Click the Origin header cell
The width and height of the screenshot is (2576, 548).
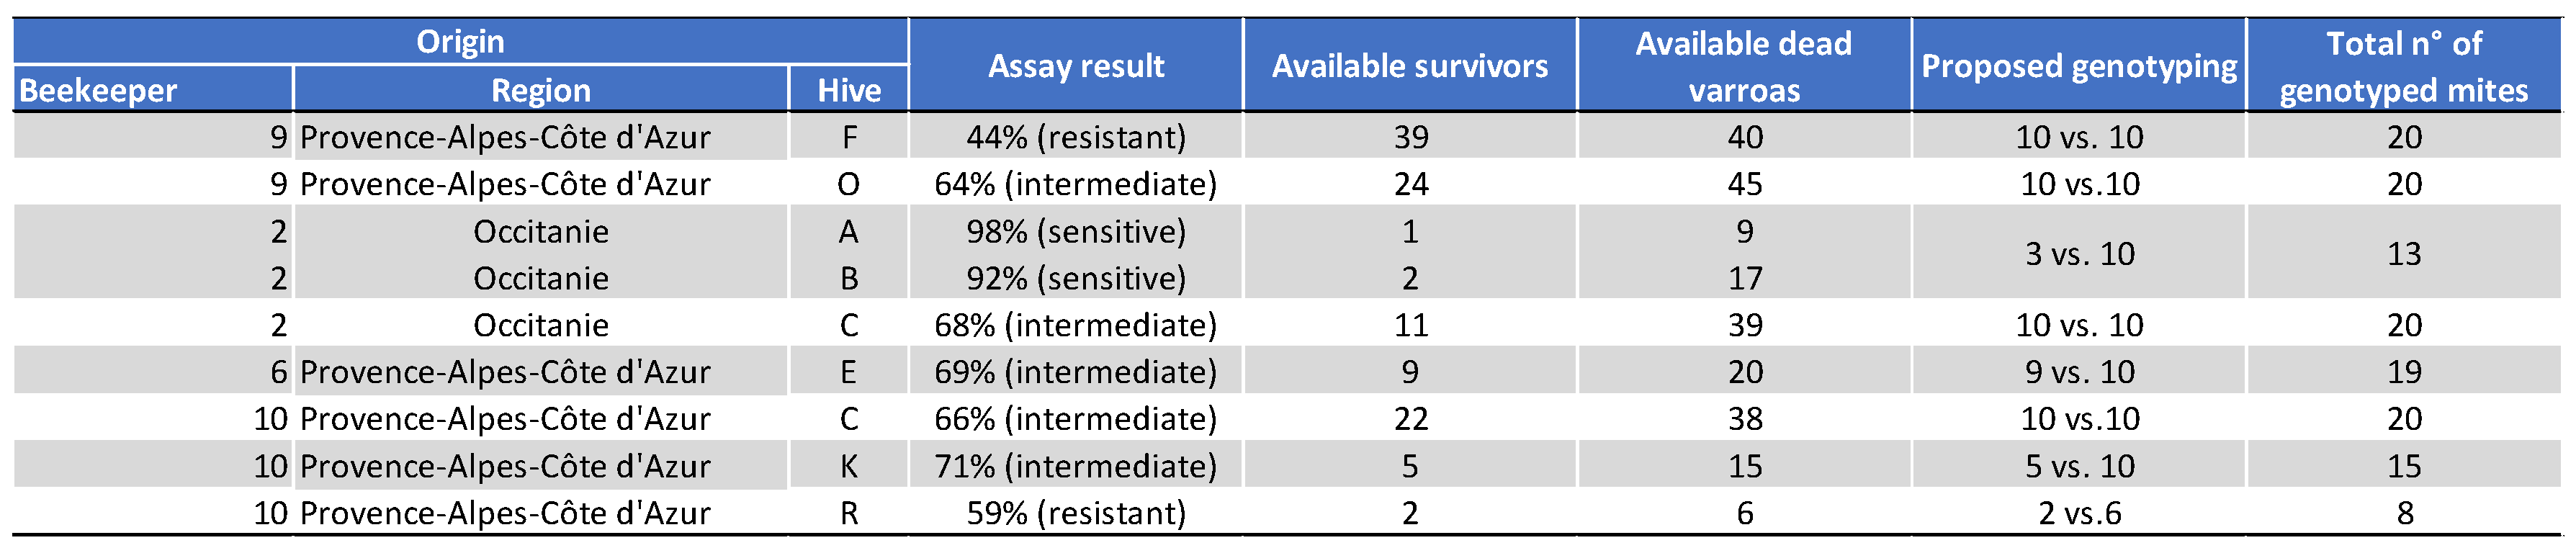click(460, 42)
